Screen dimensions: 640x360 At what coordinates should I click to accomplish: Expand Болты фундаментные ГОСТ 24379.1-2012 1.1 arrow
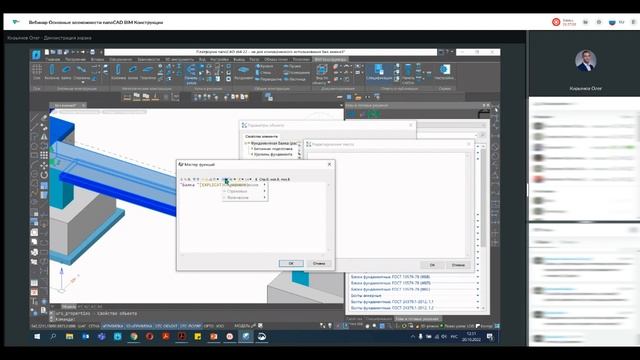(x=478, y=302)
